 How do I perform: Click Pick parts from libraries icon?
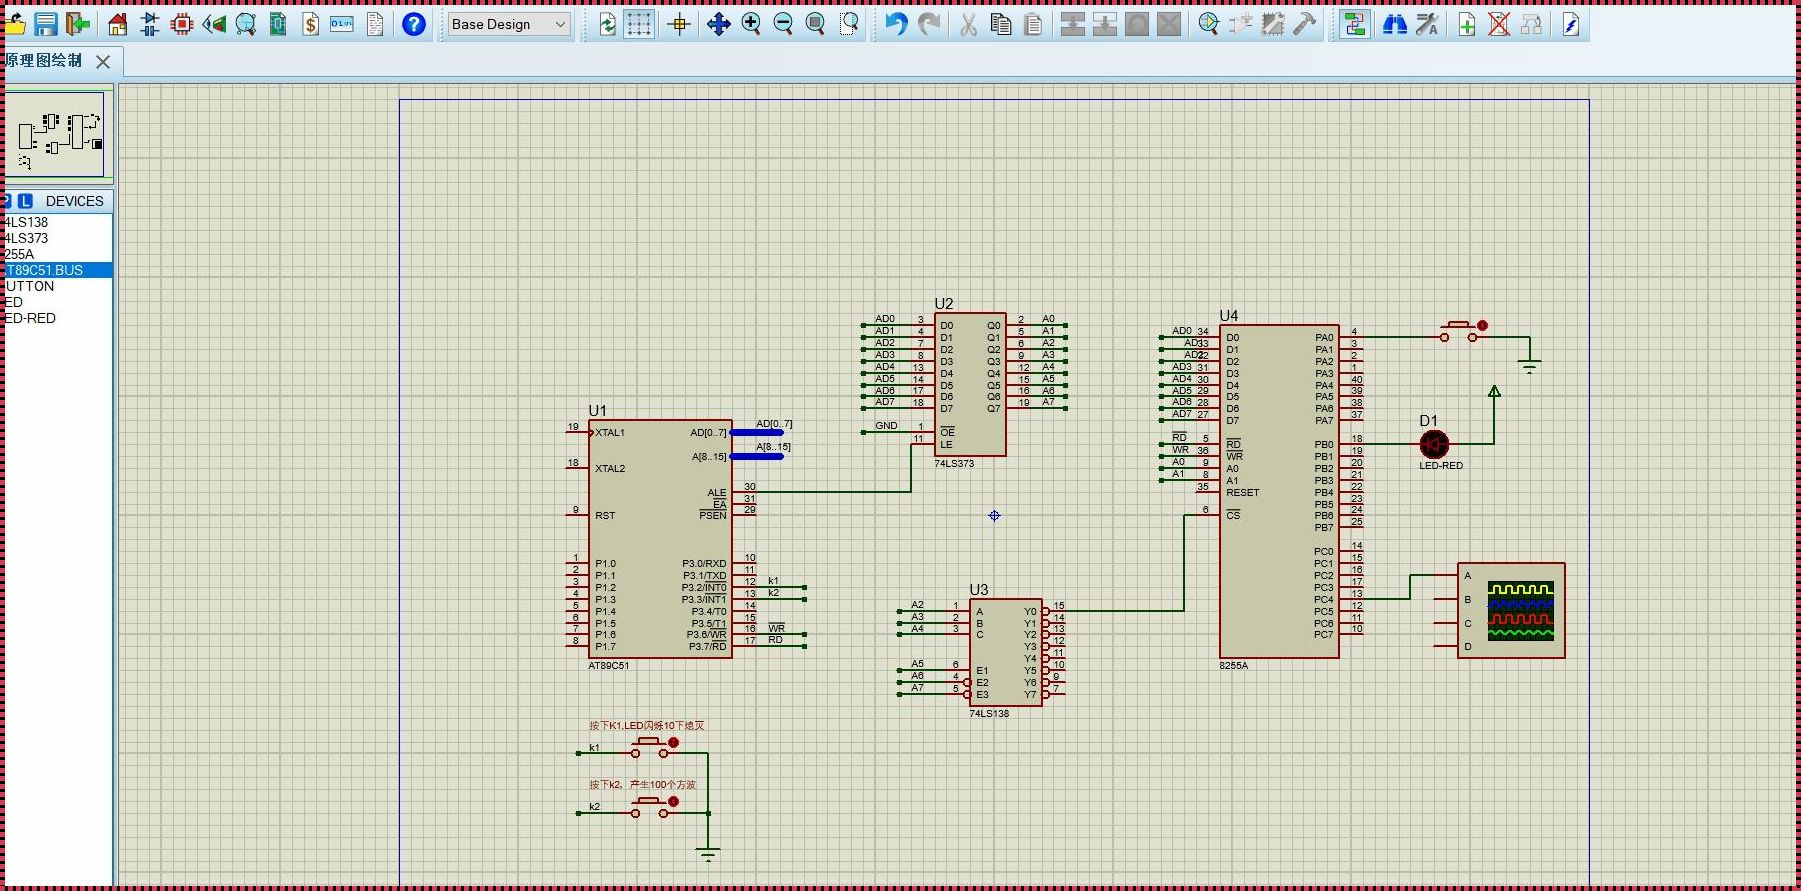click(x=1208, y=24)
